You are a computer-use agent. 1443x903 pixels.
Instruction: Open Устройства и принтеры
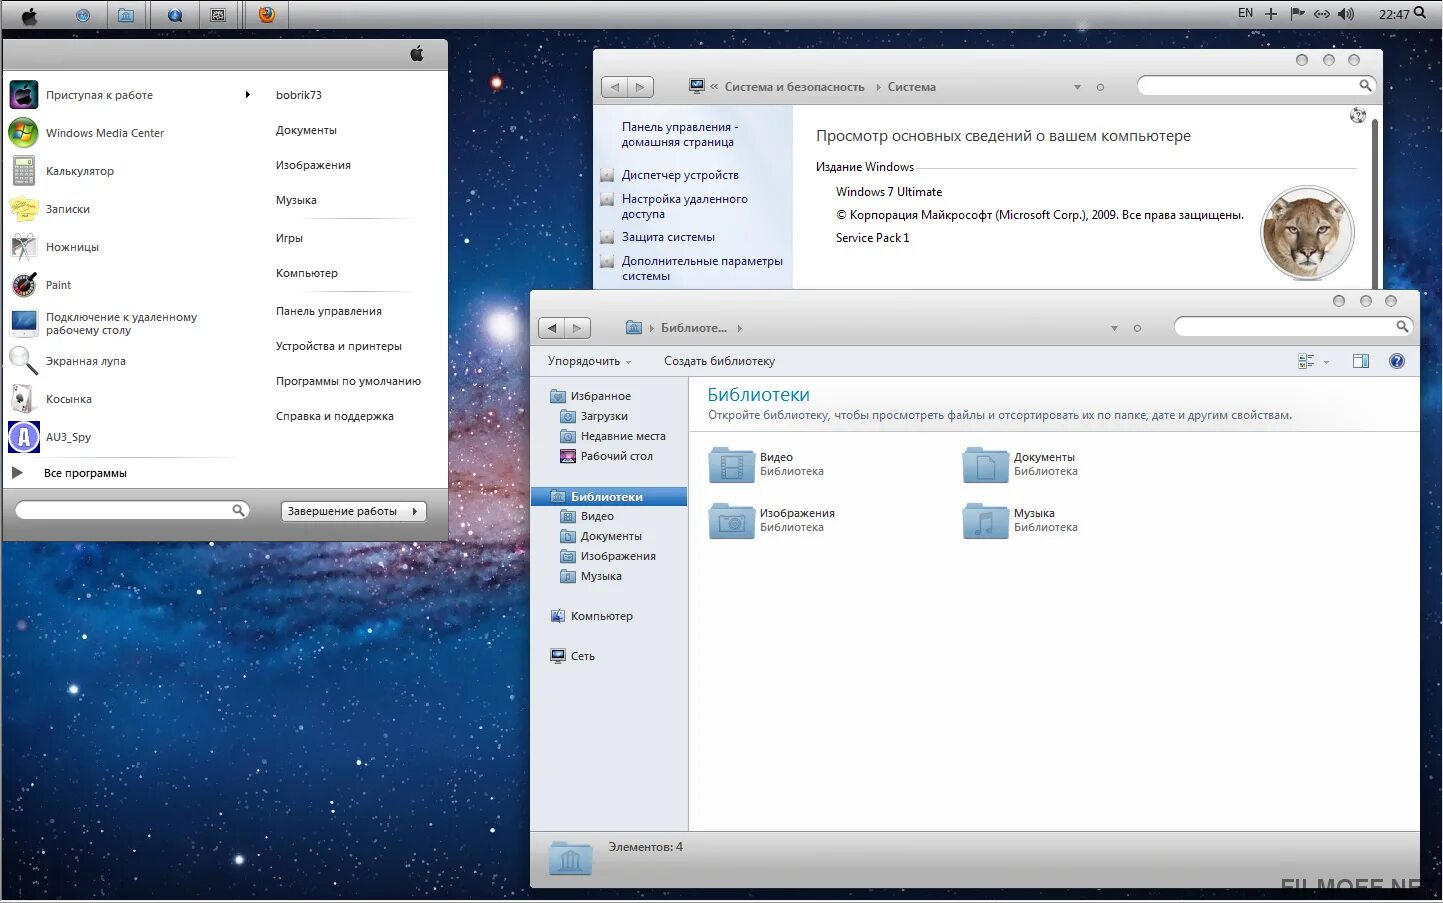click(339, 346)
